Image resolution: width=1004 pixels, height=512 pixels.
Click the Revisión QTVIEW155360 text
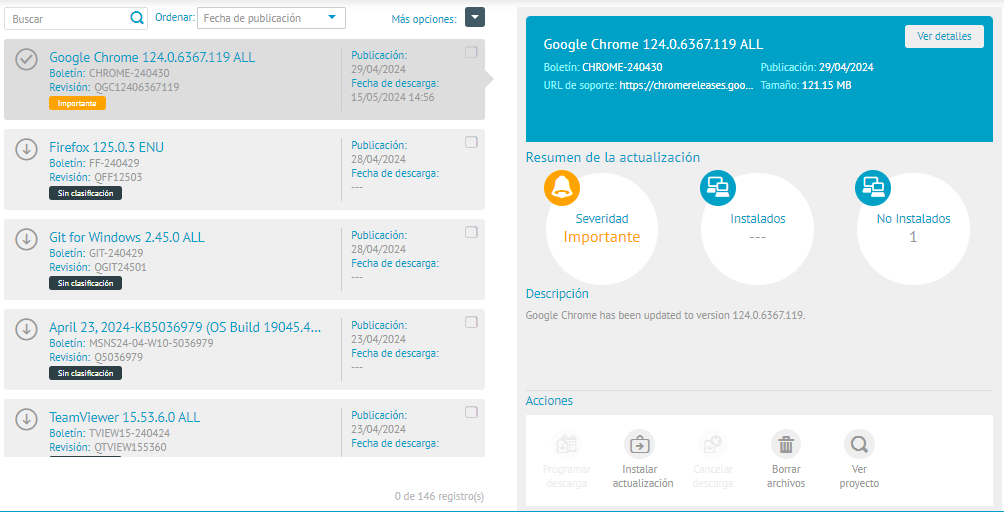pos(108,447)
